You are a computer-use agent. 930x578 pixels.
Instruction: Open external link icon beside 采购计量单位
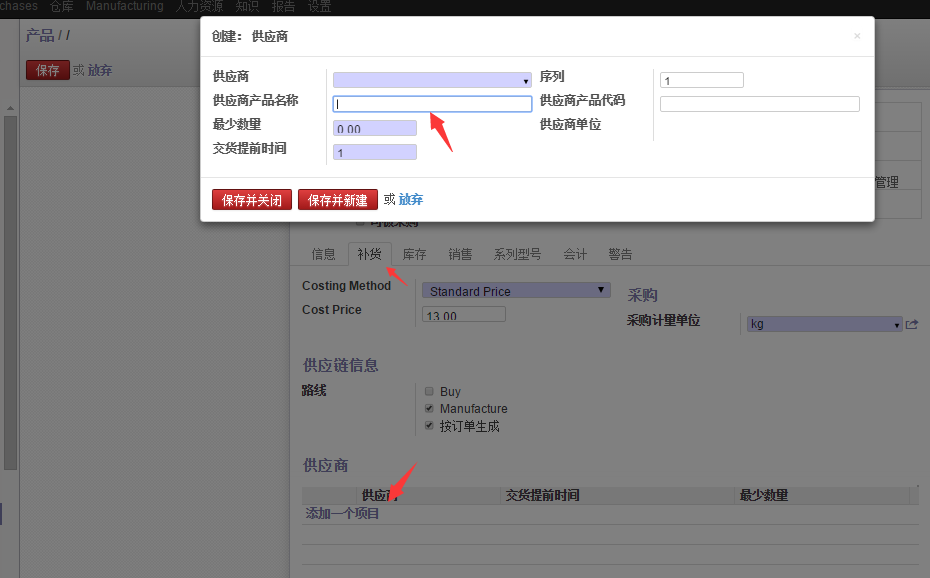[x=912, y=324]
